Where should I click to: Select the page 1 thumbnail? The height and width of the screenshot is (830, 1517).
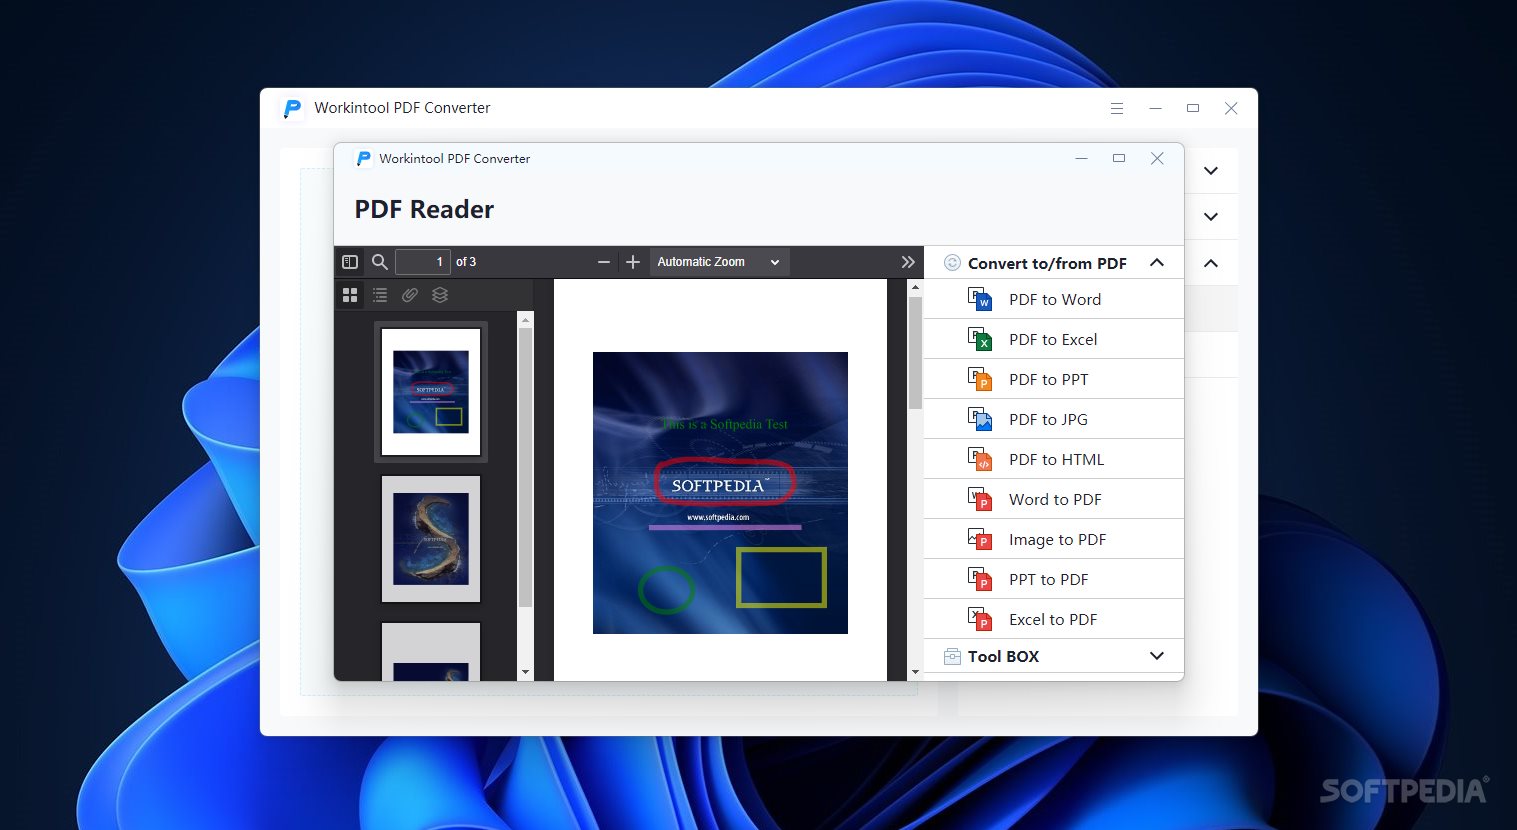coord(431,392)
